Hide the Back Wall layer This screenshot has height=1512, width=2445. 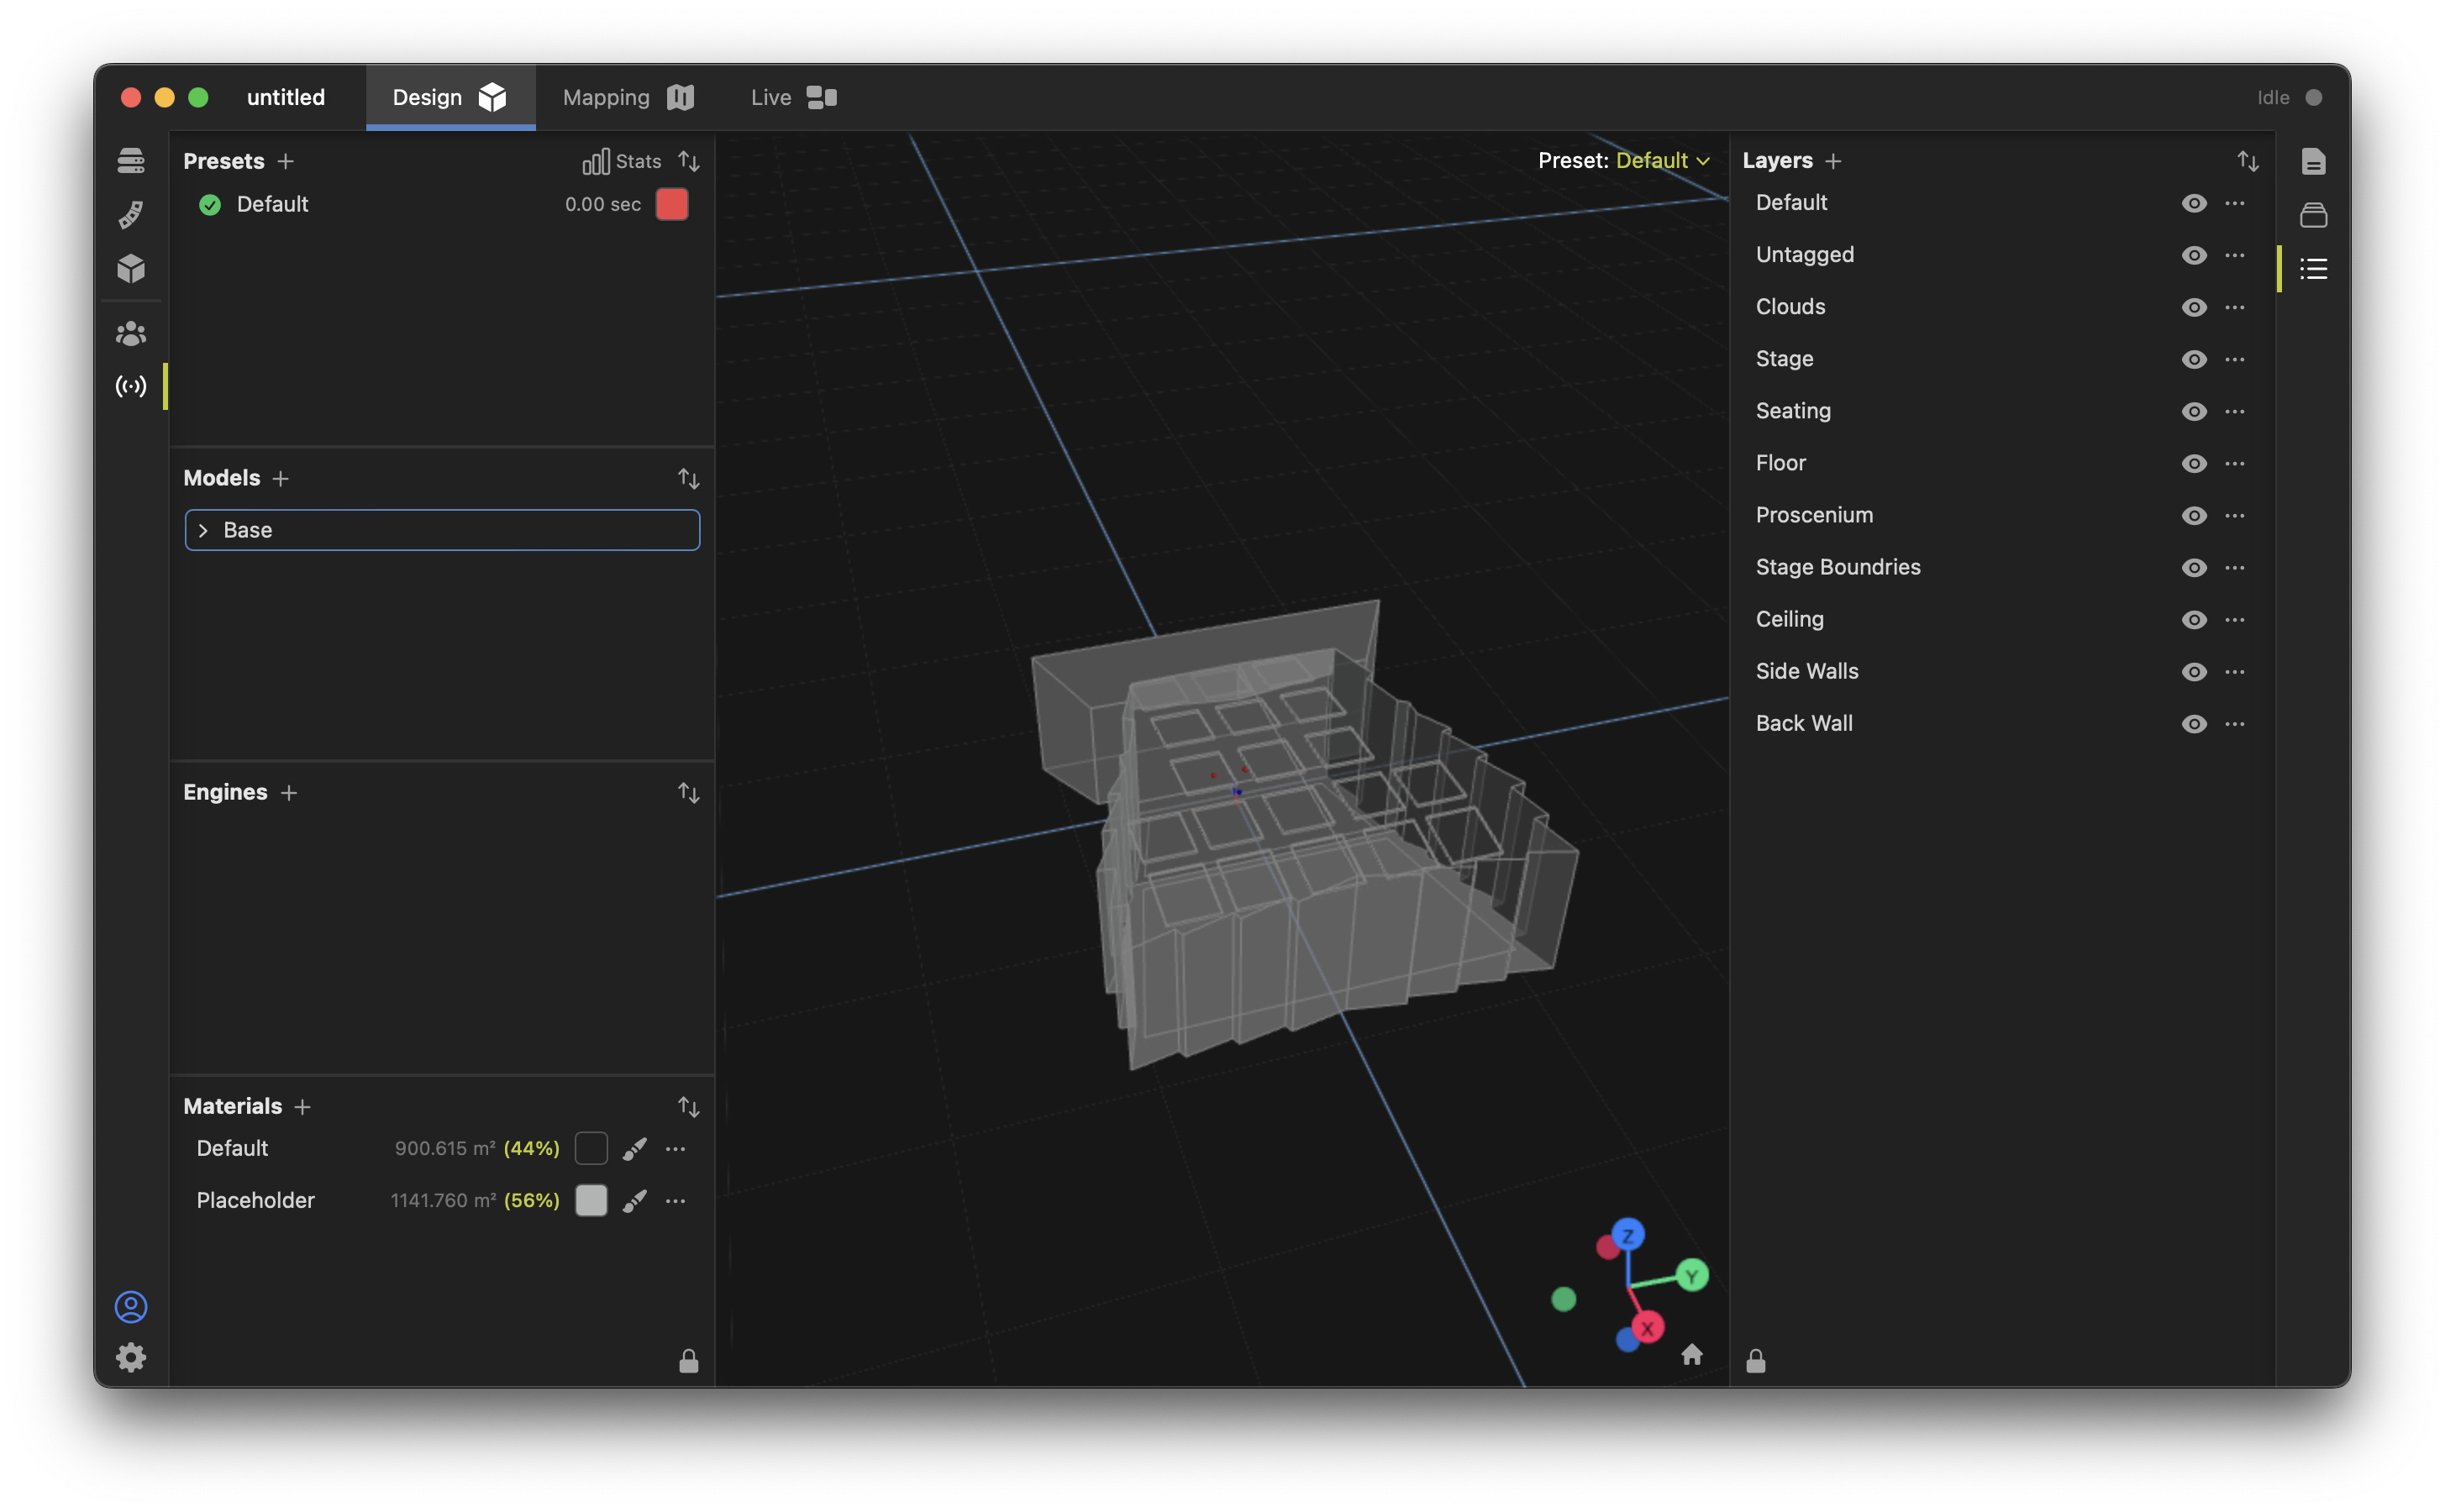[2193, 724]
